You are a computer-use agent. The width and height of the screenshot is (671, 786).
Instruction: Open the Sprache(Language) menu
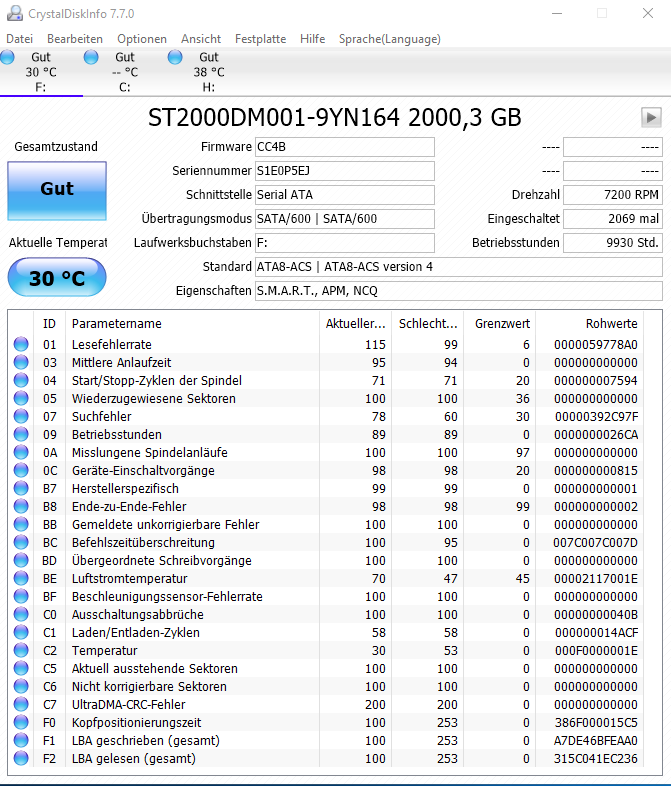pos(390,39)
